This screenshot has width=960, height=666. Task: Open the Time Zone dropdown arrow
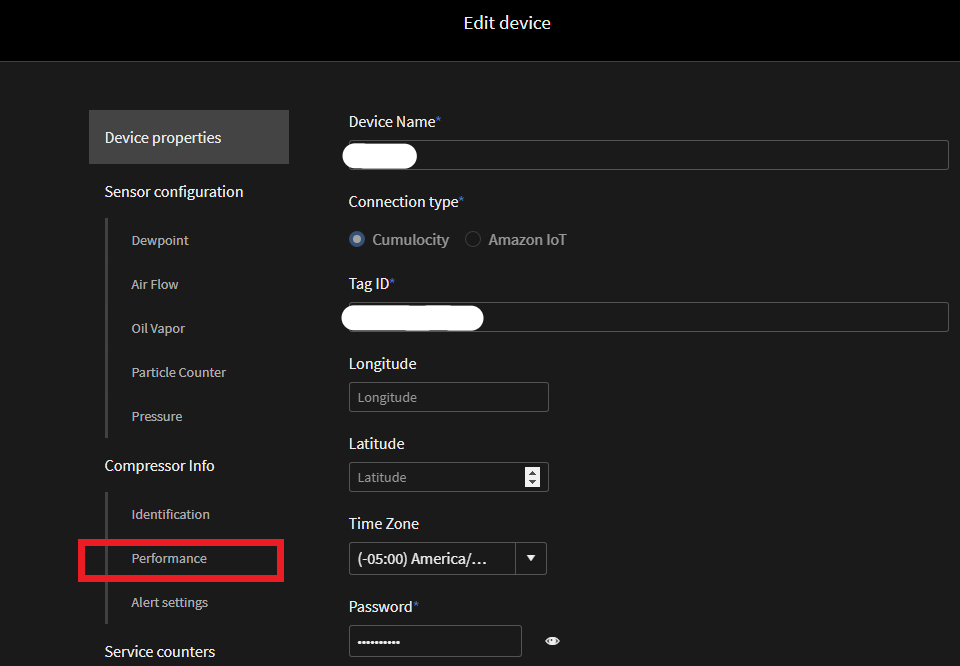coord(531,558)
